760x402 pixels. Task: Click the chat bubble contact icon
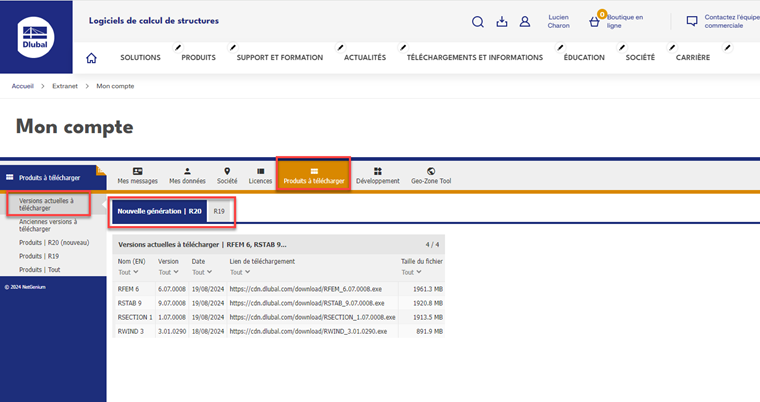pos(692,21)
